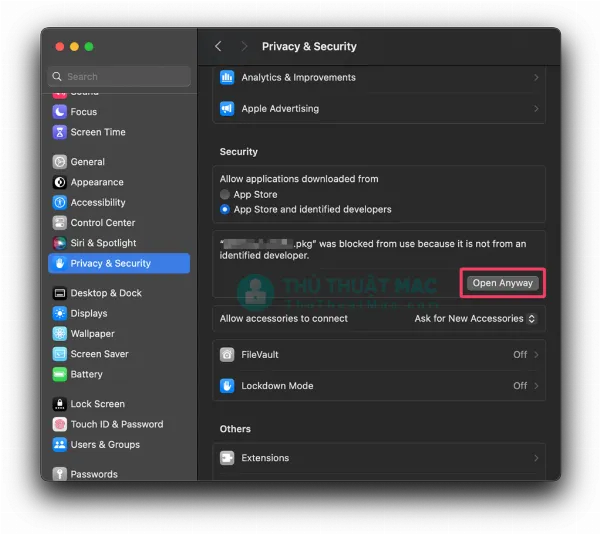Viewport: 600px width, 534px height.
Task: Click the Touch ID & Password label
Action: click(x=117, y=424)
